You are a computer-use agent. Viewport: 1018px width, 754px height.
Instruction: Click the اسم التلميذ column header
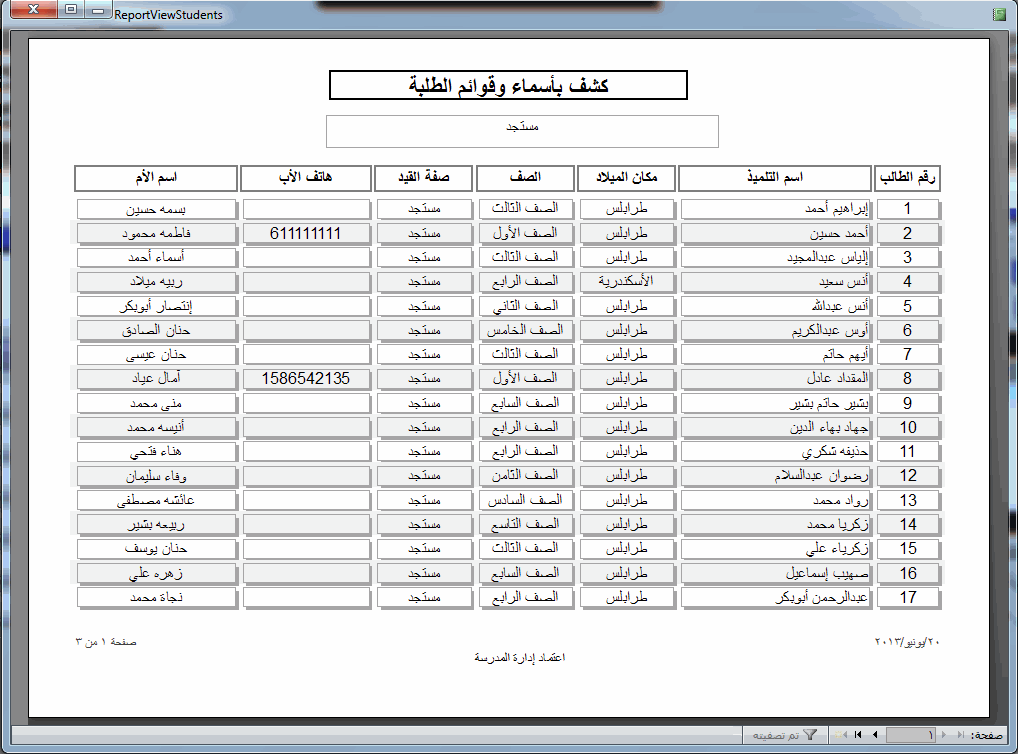[775, 178]
